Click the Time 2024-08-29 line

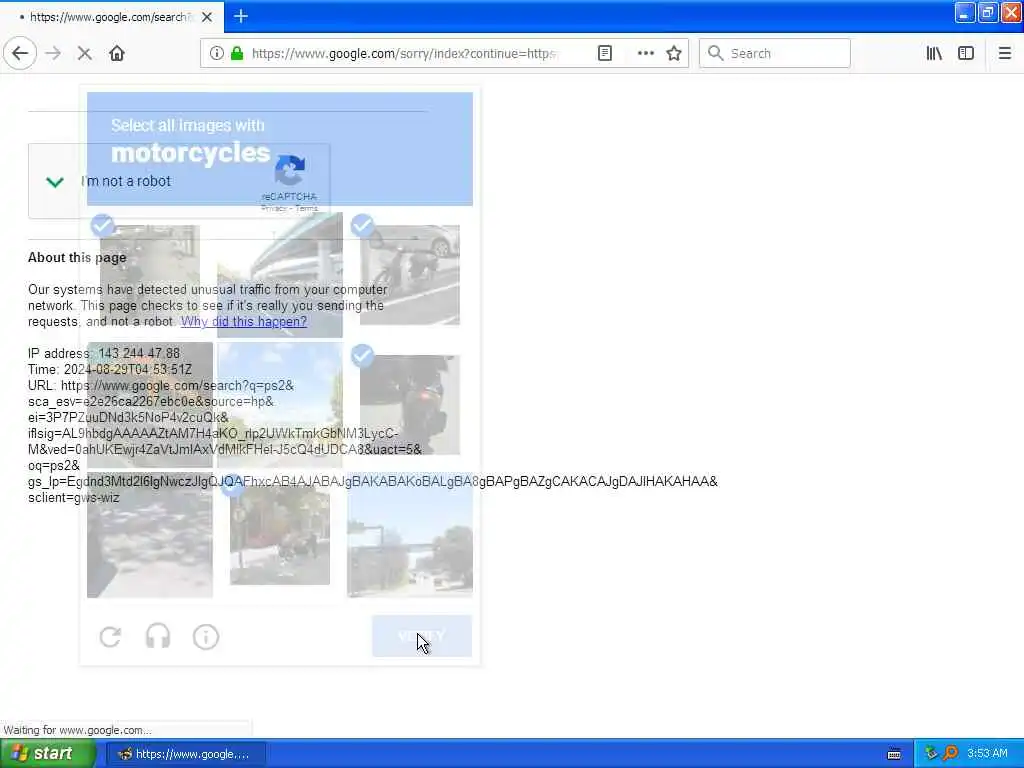click(x=110, y=370)
